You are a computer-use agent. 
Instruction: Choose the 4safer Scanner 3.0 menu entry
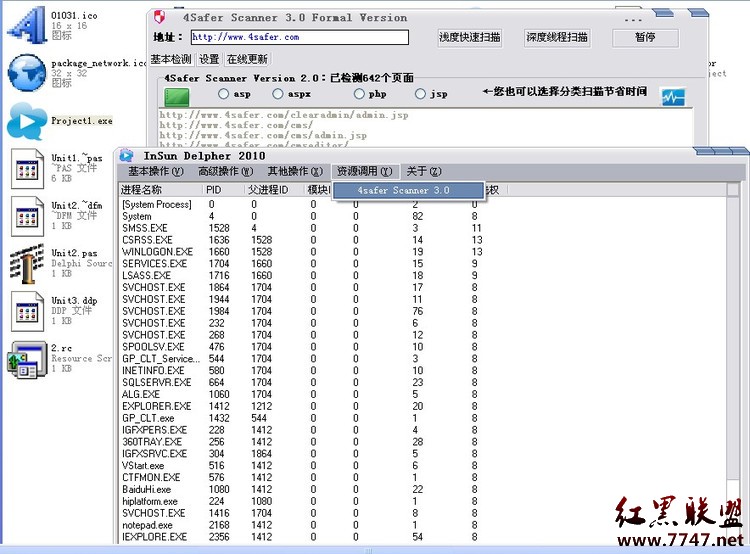tap(408, 190)
